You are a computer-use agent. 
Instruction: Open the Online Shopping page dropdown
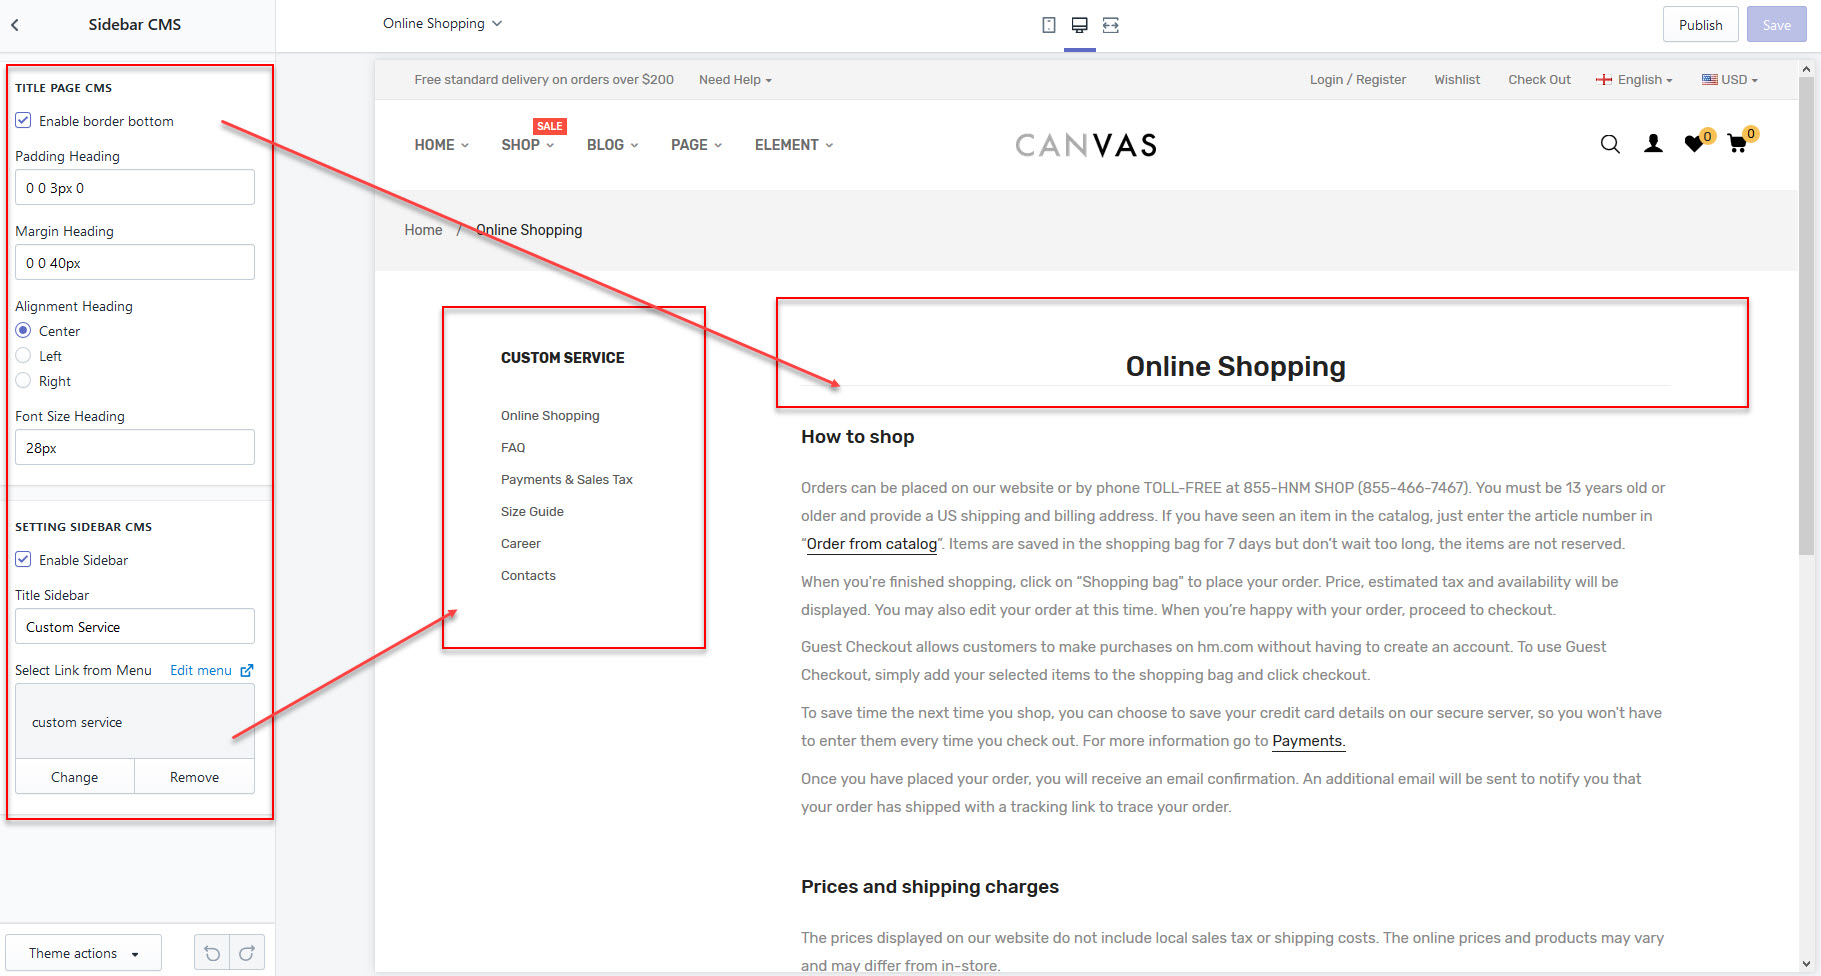point(442,23)
